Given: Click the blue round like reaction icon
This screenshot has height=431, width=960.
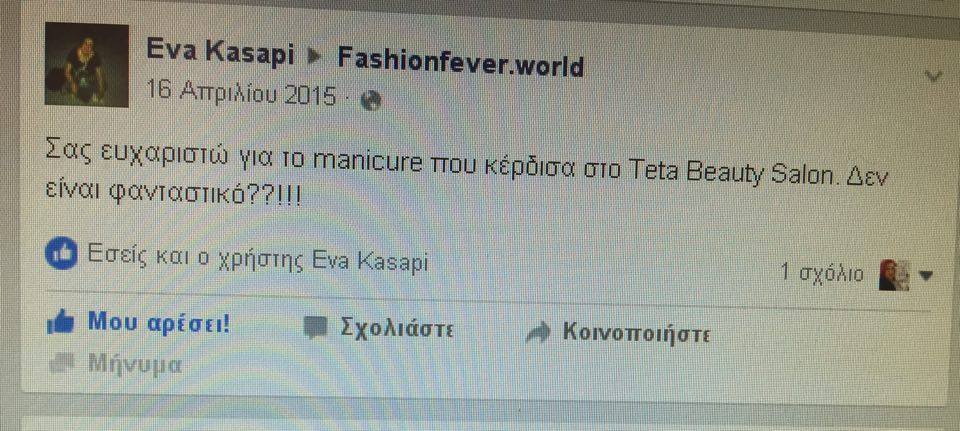Looking at the screenshot, I should 61,254.
